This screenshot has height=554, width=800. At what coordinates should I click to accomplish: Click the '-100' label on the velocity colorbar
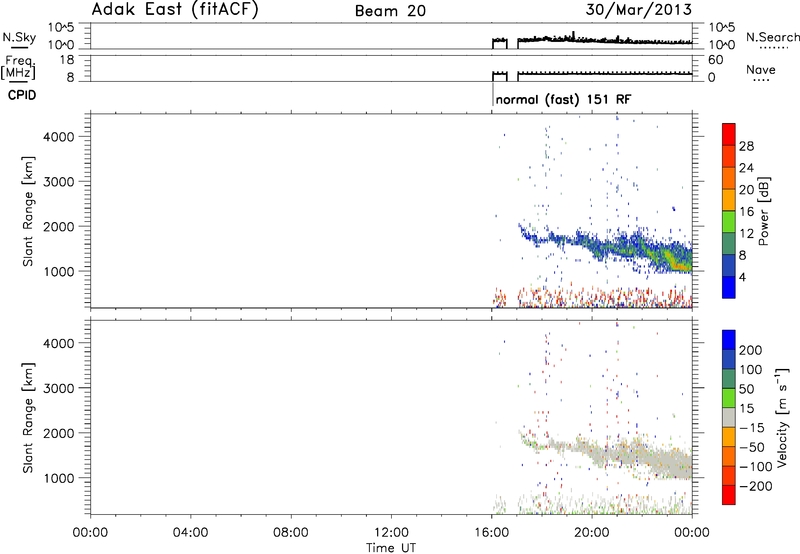coord(756,466)
